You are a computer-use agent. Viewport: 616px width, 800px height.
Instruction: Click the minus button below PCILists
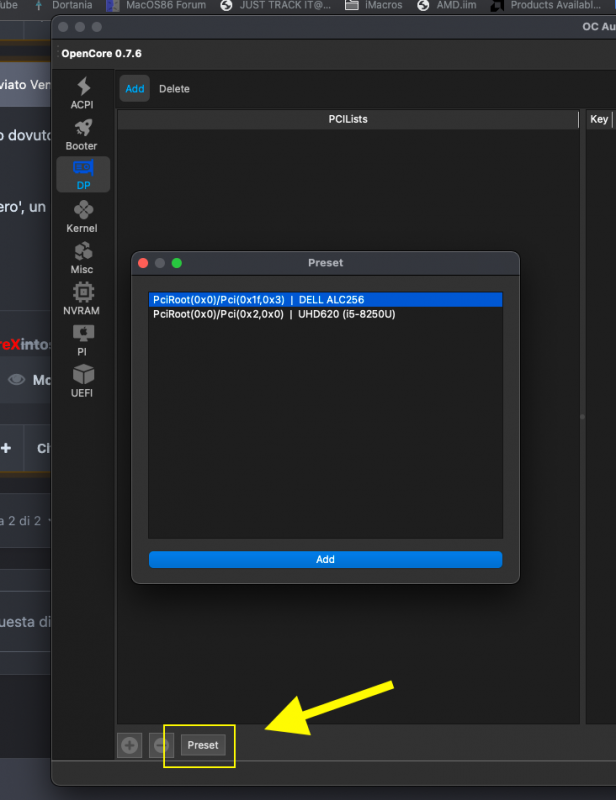(x=161, y=745)
